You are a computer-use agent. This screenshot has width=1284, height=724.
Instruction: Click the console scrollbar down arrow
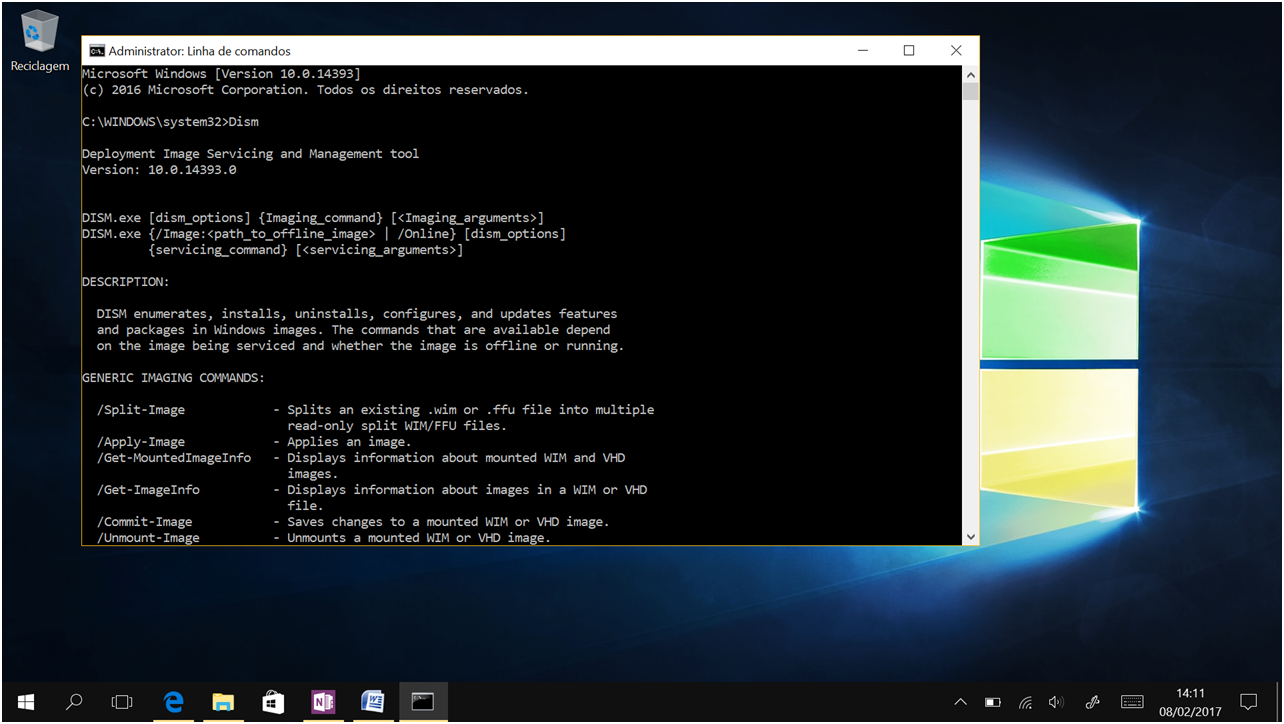(x=970, y=537)
